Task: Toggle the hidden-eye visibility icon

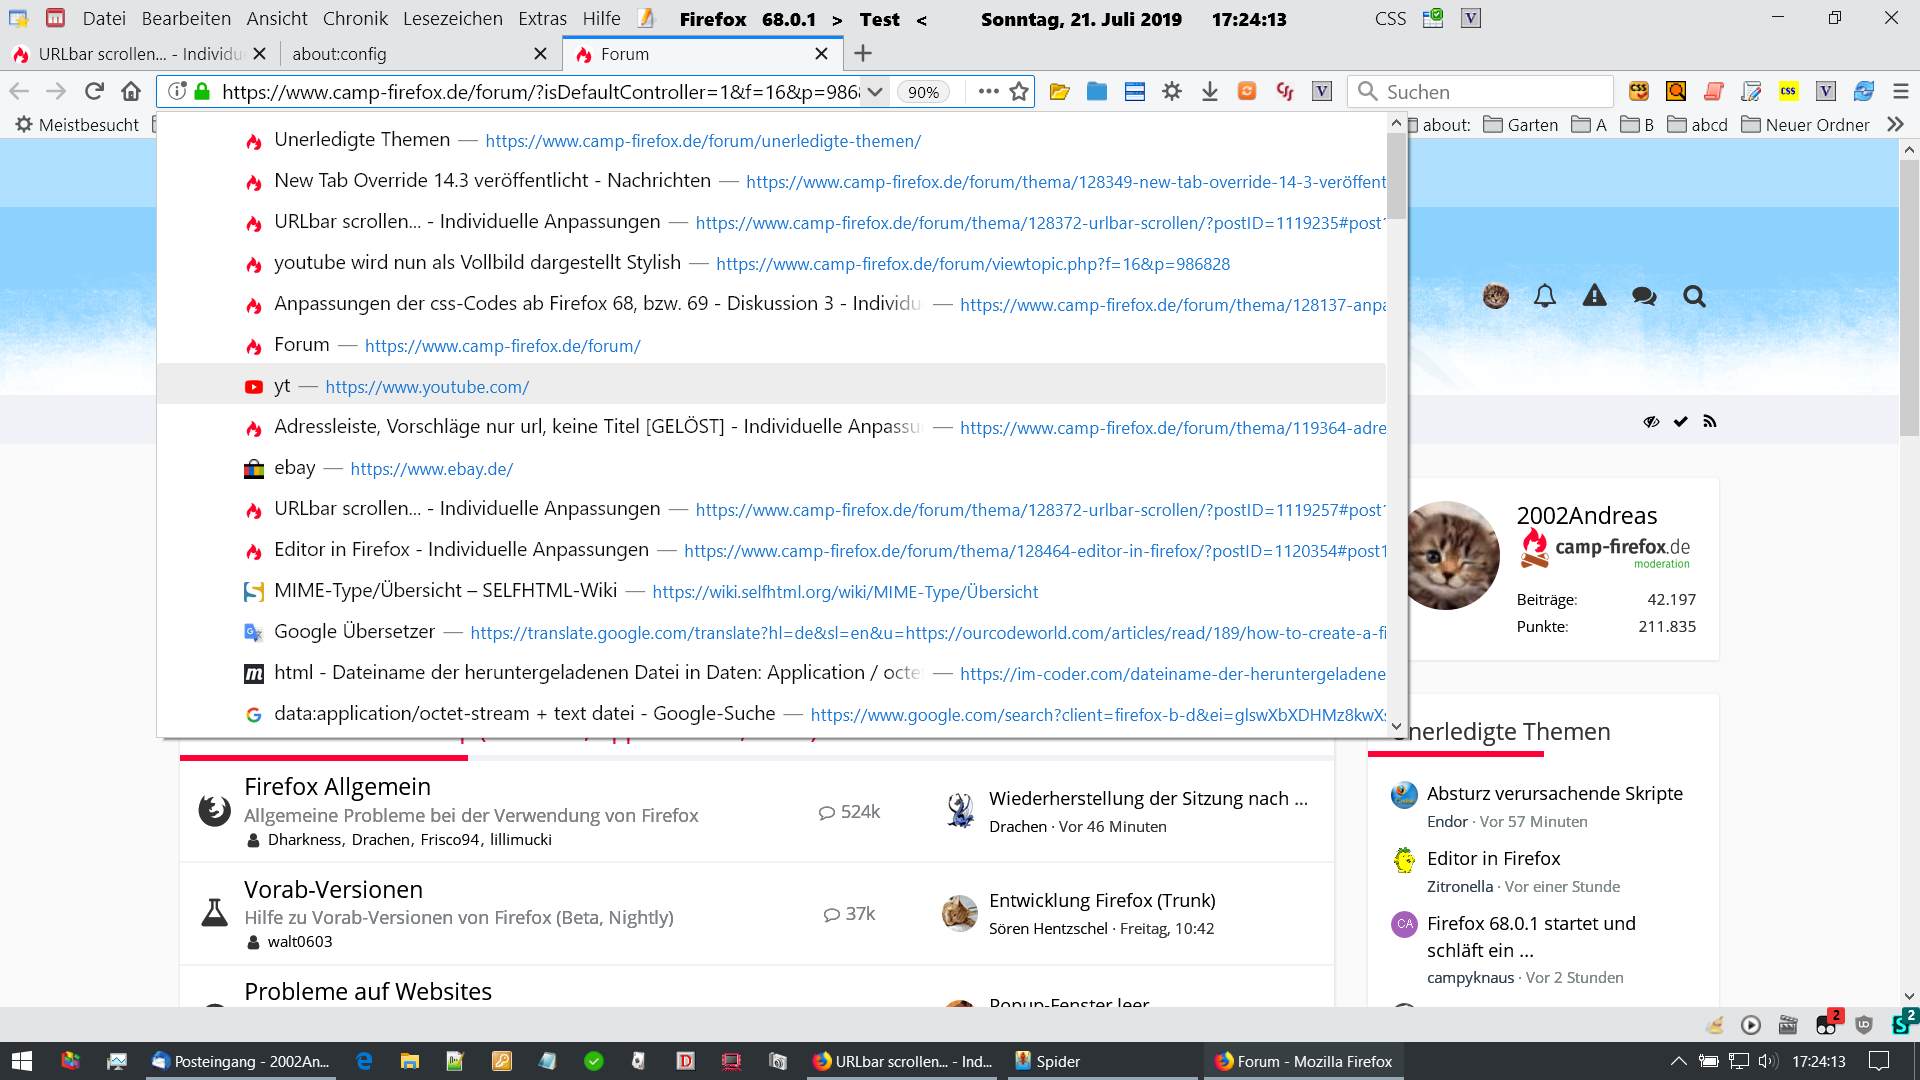Action: pyautogui.click(x=1651, y=422)
